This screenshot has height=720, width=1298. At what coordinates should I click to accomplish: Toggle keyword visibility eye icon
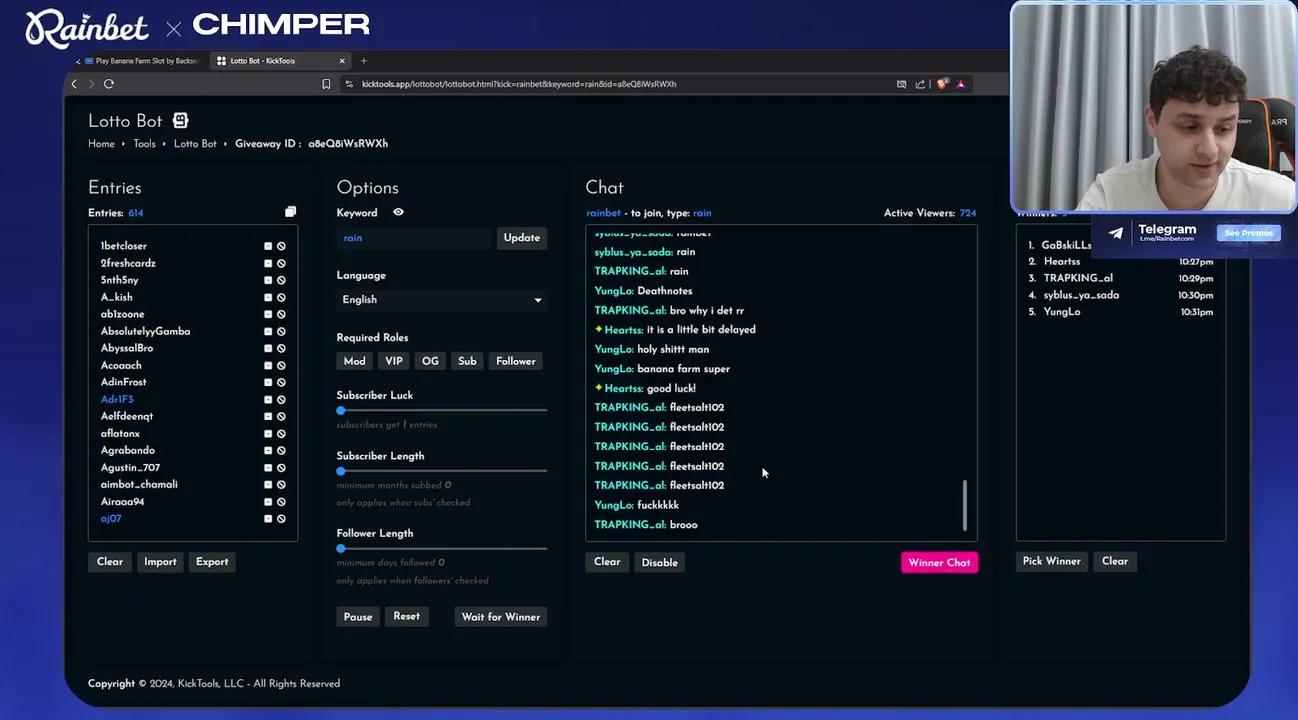[x=398, y=212]
